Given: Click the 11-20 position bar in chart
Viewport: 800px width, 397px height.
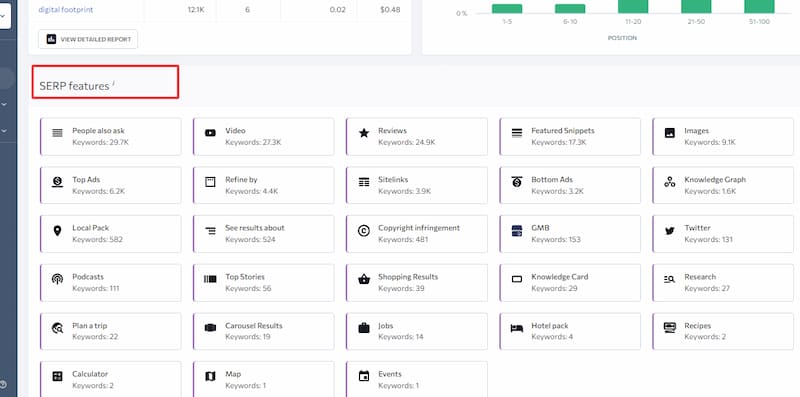Looking at the screenshot, I should click(633, 7).
